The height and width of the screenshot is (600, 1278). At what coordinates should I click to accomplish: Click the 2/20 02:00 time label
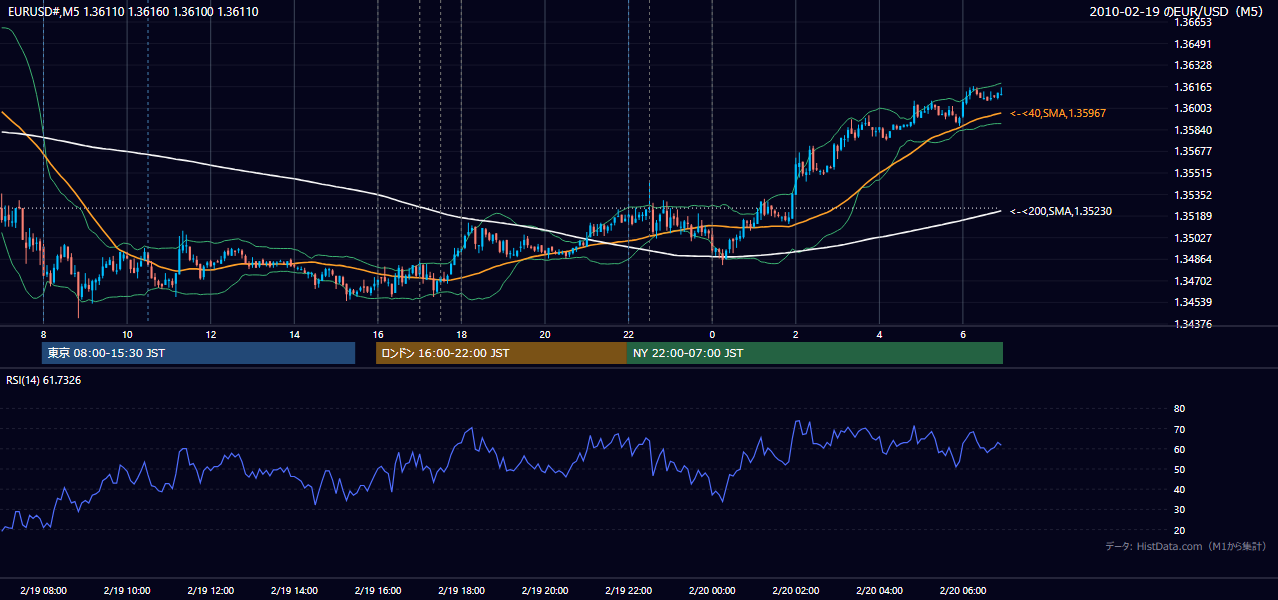(x=795, y=590)
